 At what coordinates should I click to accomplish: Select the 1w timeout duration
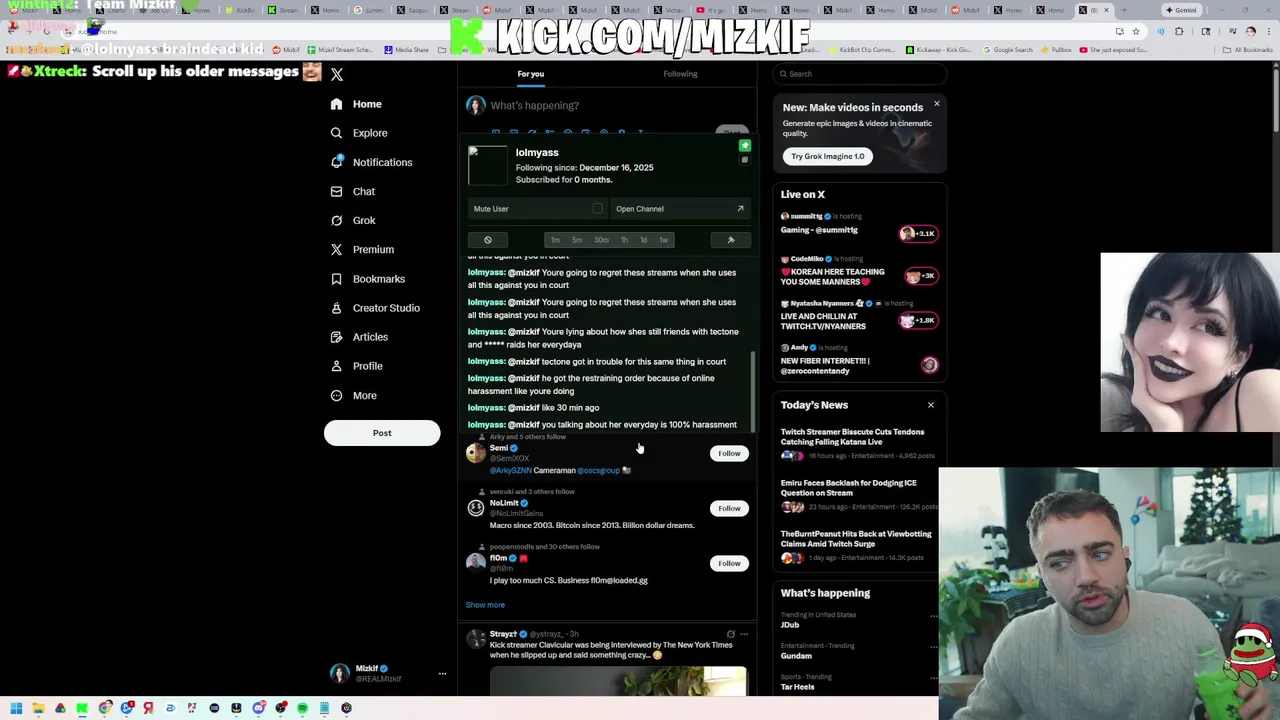point(663,240)
